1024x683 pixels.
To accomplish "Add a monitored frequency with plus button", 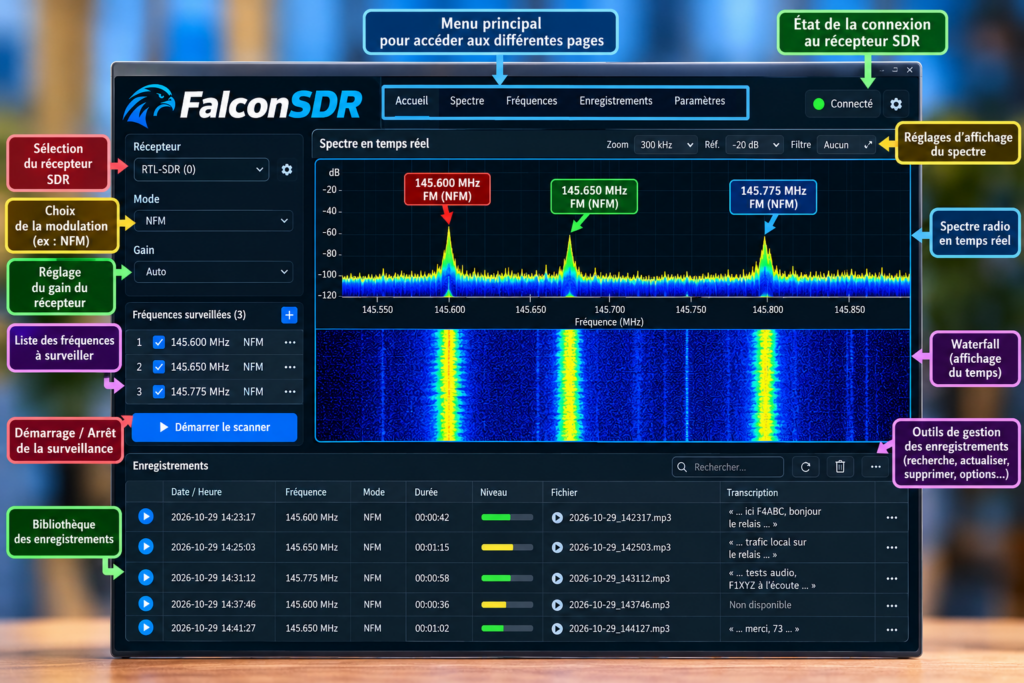I will click(x=289, y=315).
